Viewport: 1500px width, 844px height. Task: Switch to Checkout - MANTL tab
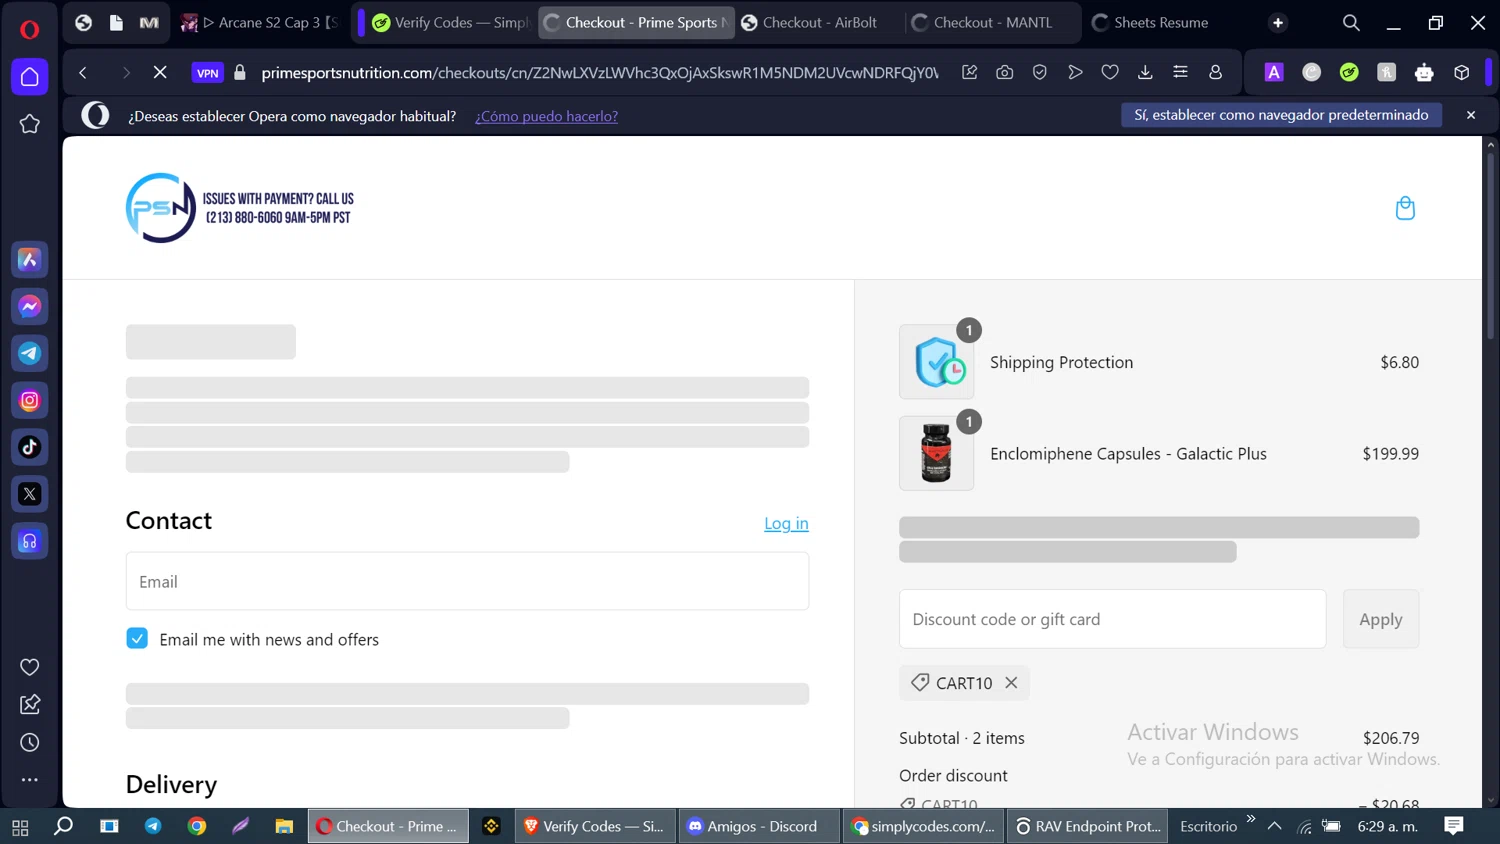tap(992, 22)
